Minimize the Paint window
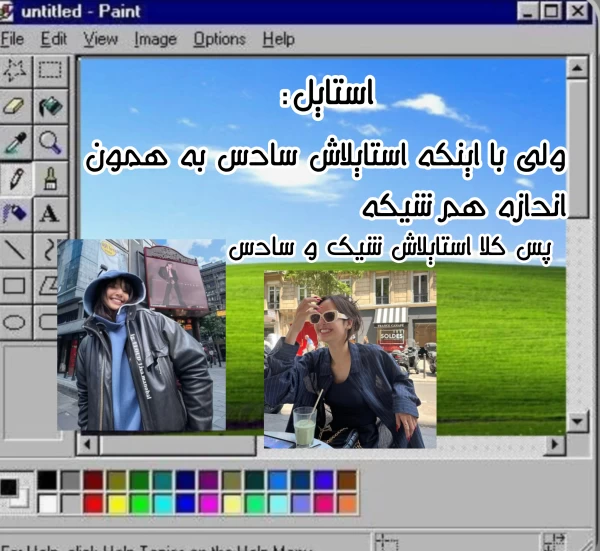Image resolution: width=600 pixels, height=551 pixels. 528,11
